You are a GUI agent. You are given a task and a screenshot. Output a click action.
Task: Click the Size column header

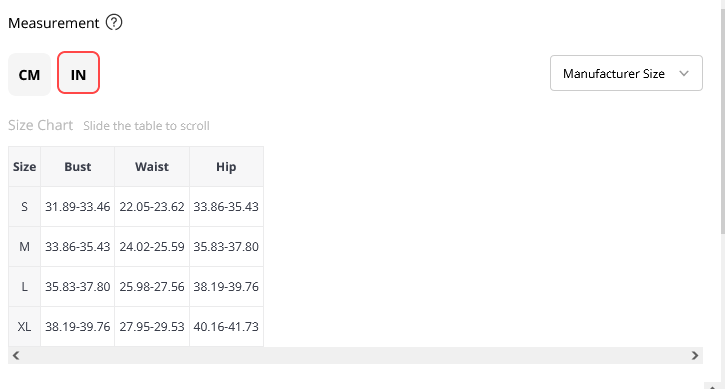point(25,167)
